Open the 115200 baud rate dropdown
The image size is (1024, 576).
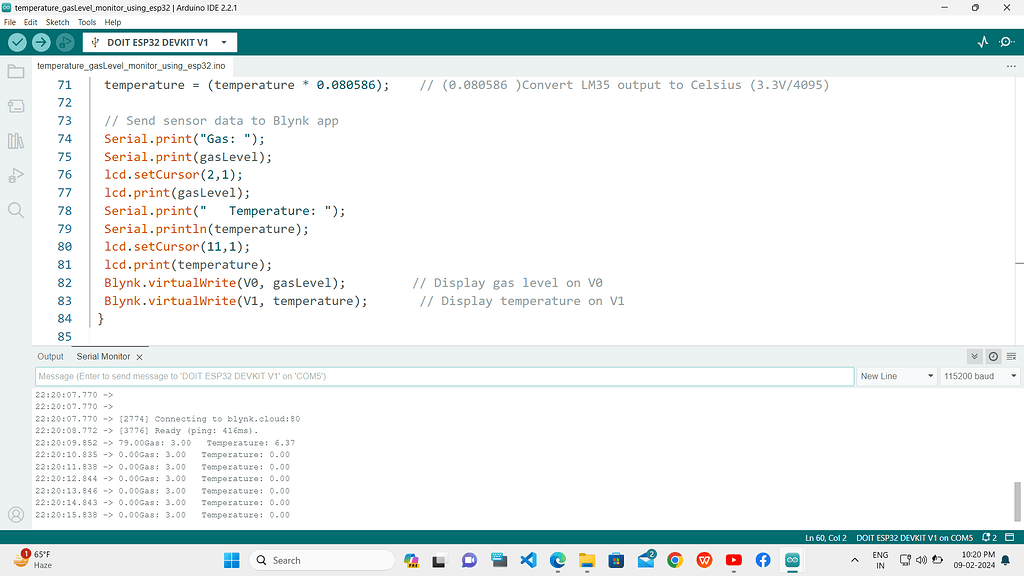point(979,376)
